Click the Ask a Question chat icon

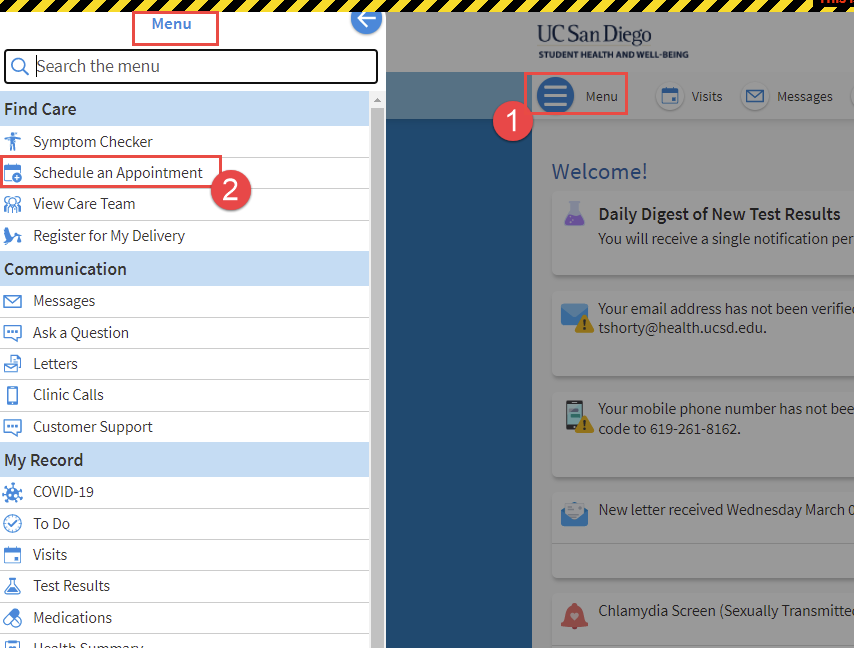point(13,333)
